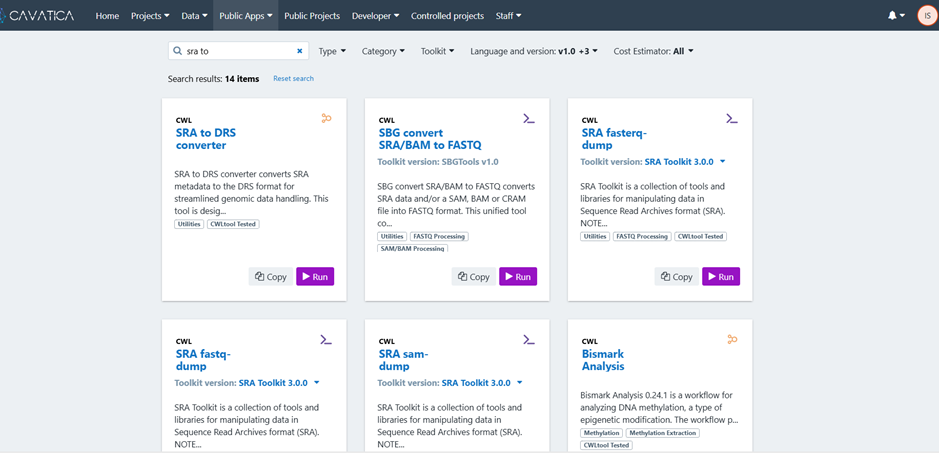
Task: Click the search magnifier icon
Action: point(177,51)
